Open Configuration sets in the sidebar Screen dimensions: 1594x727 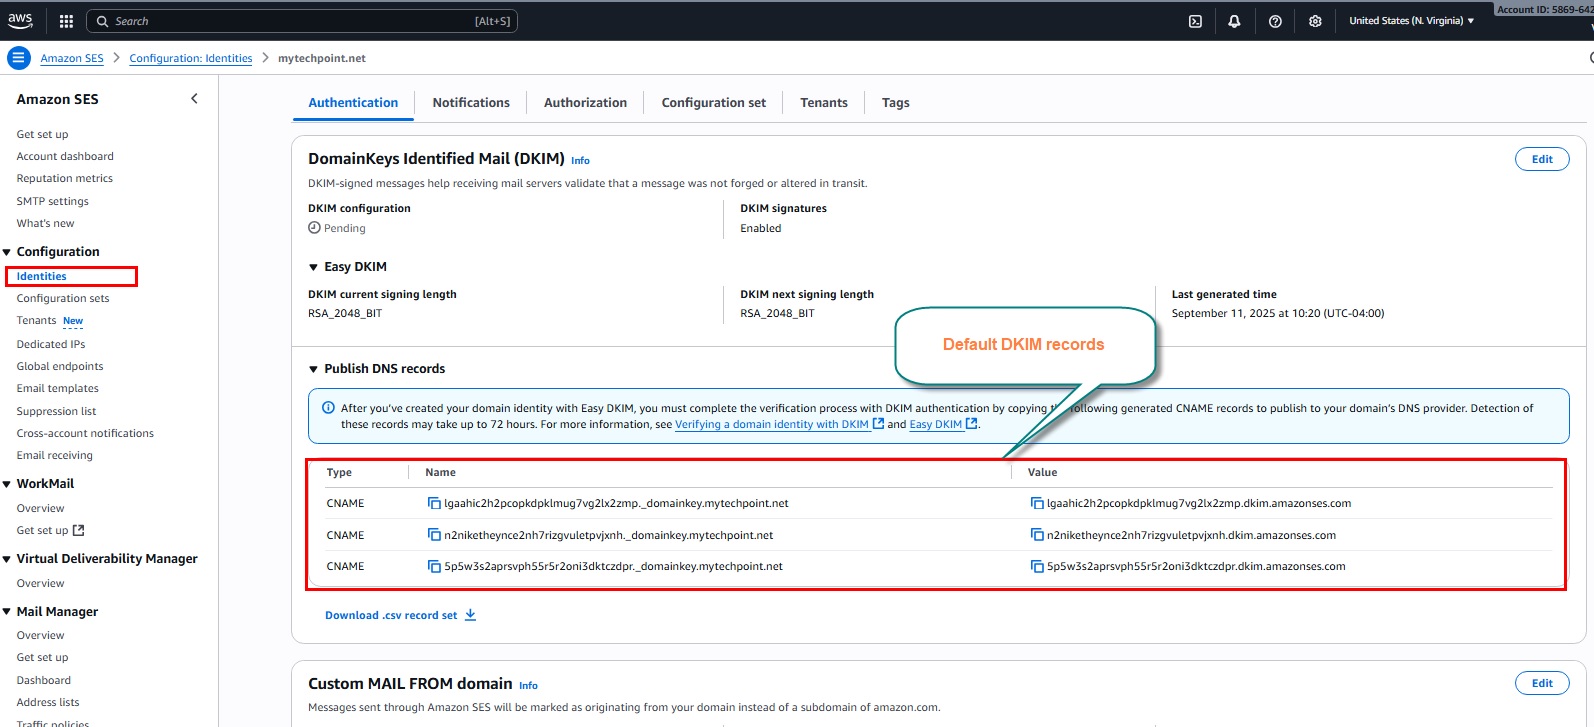pyautogui.click(x=63, y=298)
